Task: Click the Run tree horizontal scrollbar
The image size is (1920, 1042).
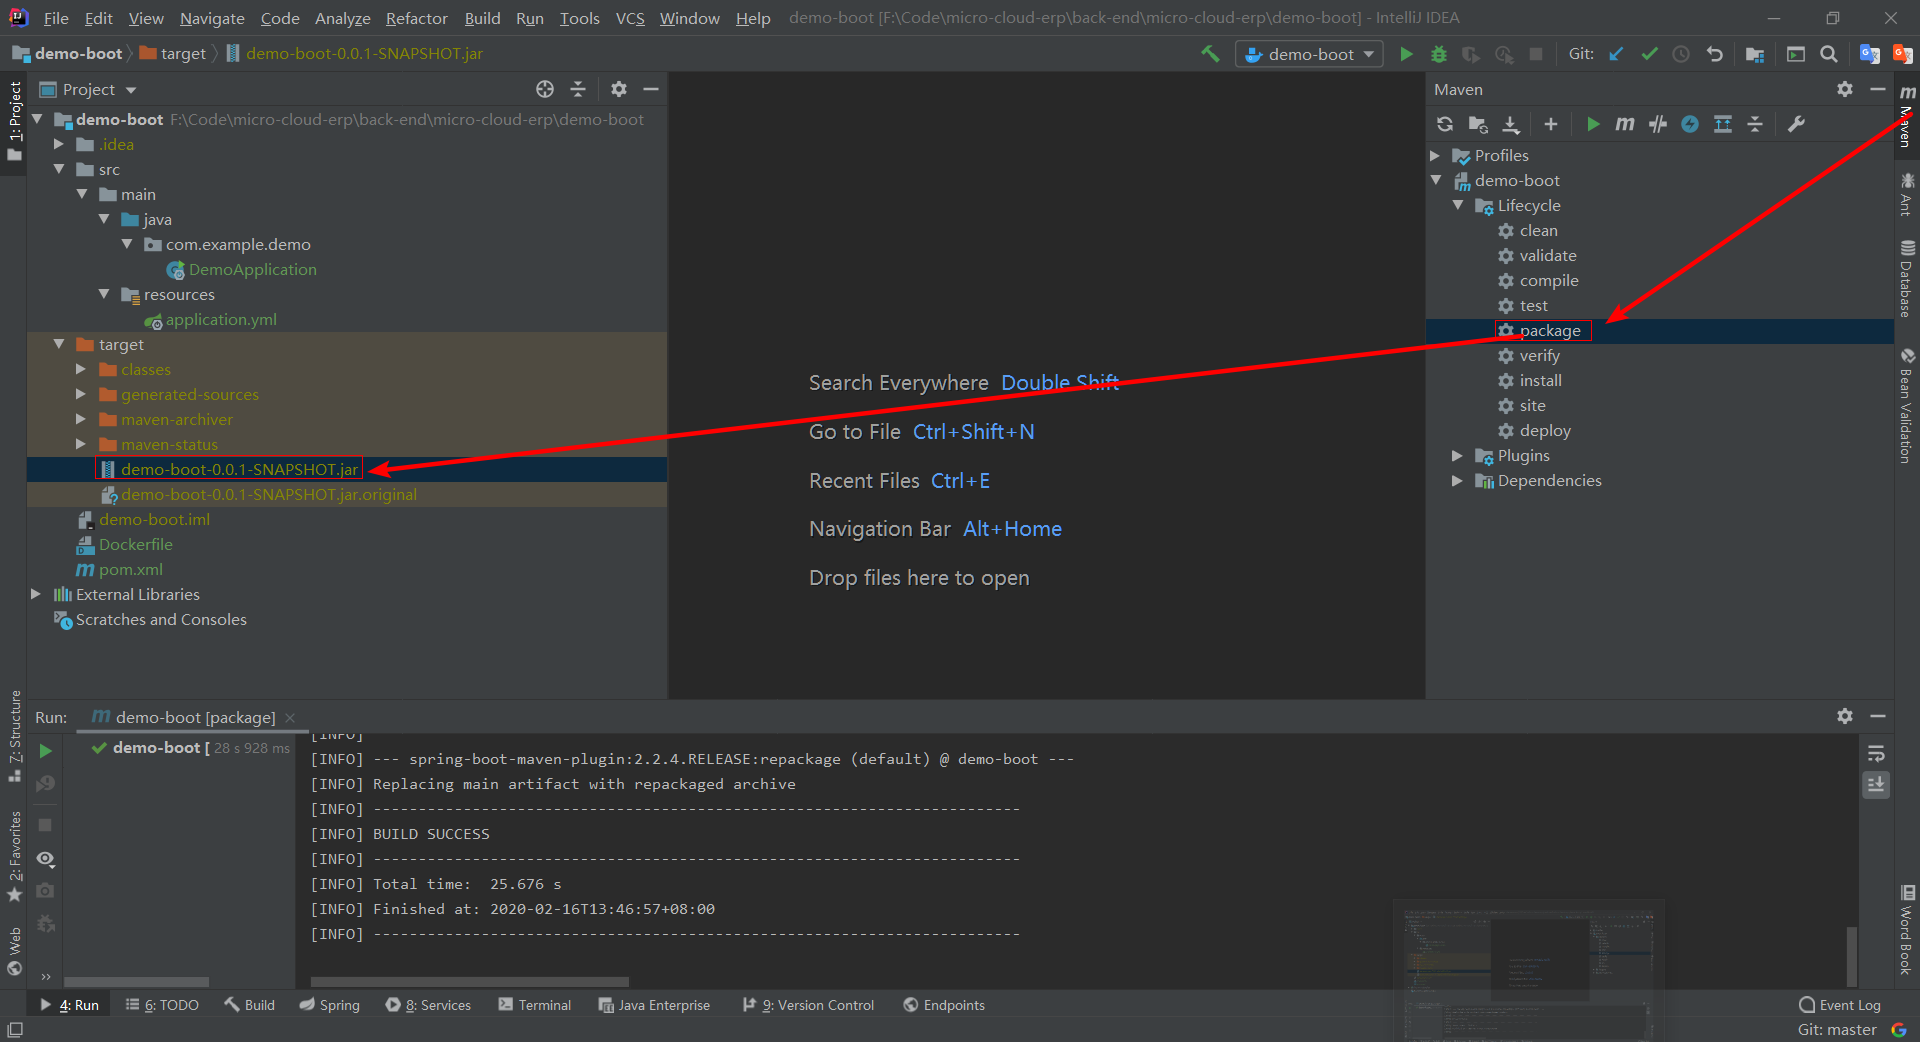Action: pyautogui.click(x=136, y=982)
